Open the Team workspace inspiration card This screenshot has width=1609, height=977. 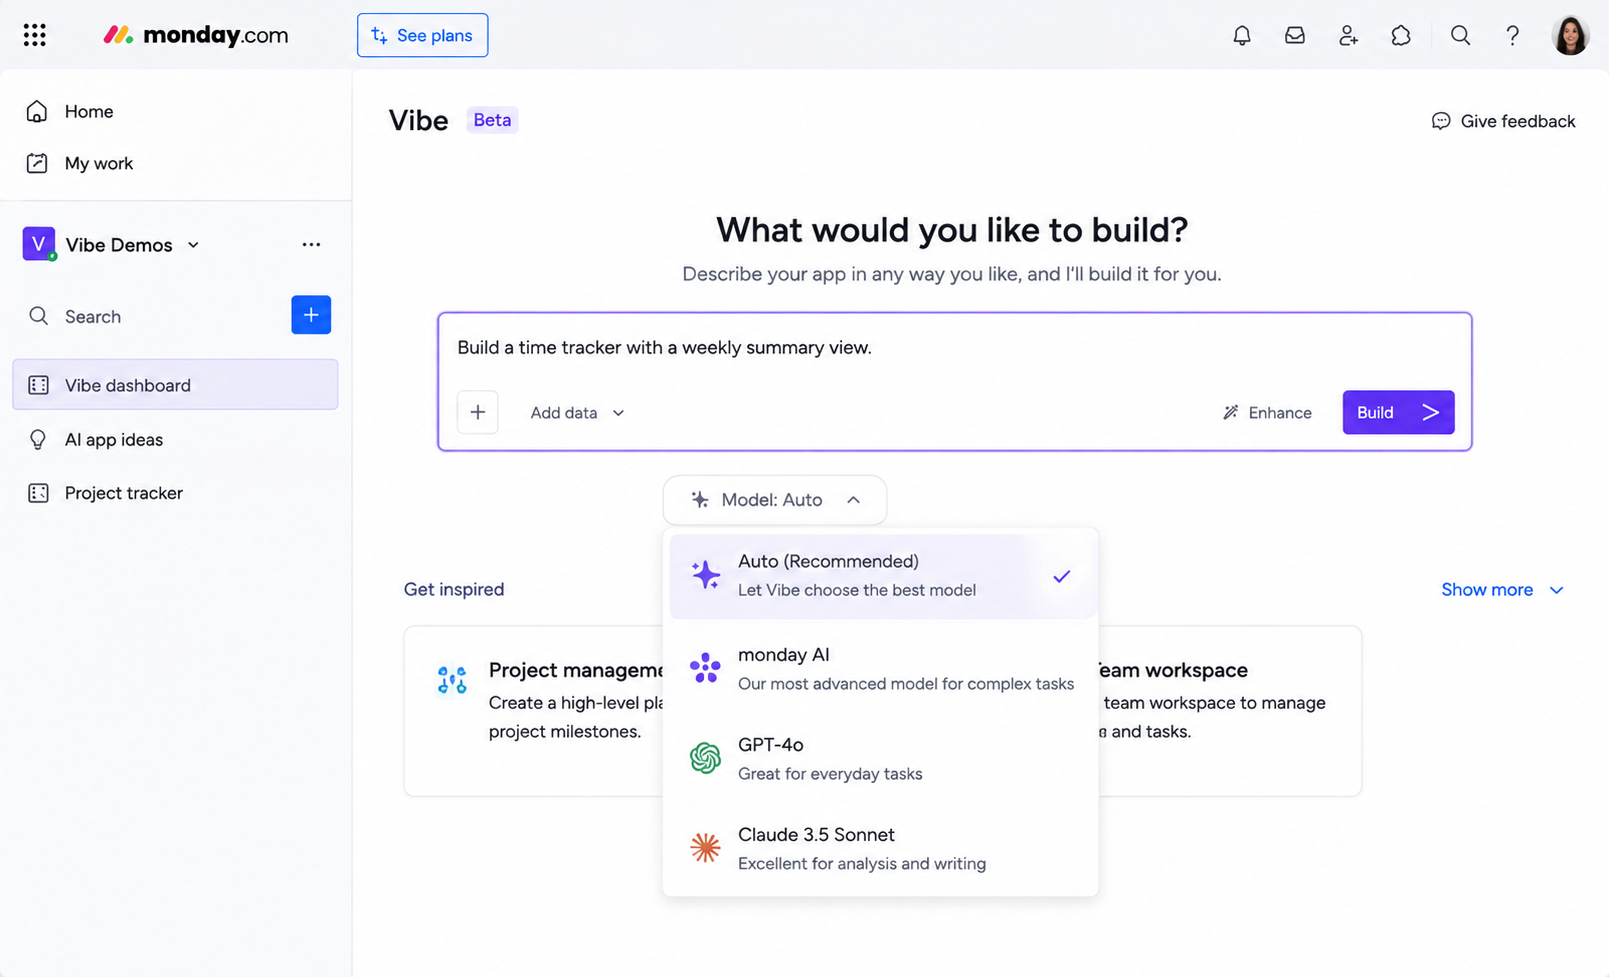click(x=1230, y=711)
